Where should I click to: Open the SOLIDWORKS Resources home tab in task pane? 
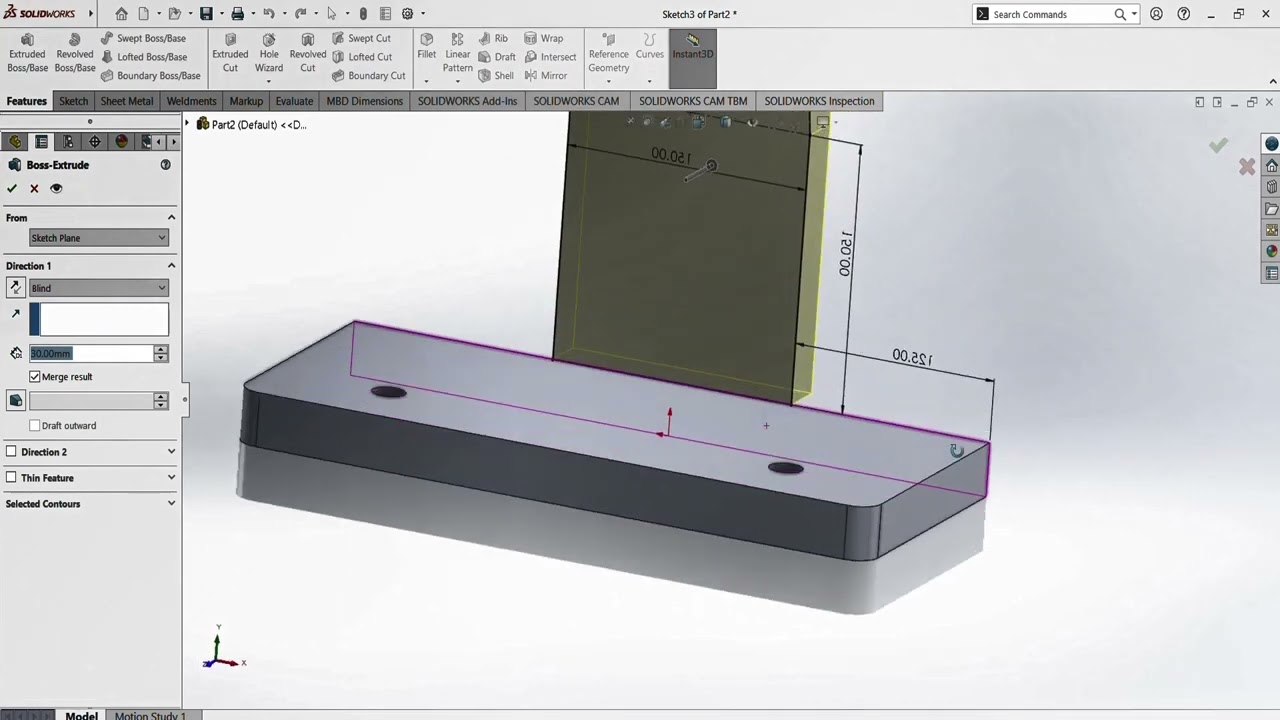[1271, 165]
